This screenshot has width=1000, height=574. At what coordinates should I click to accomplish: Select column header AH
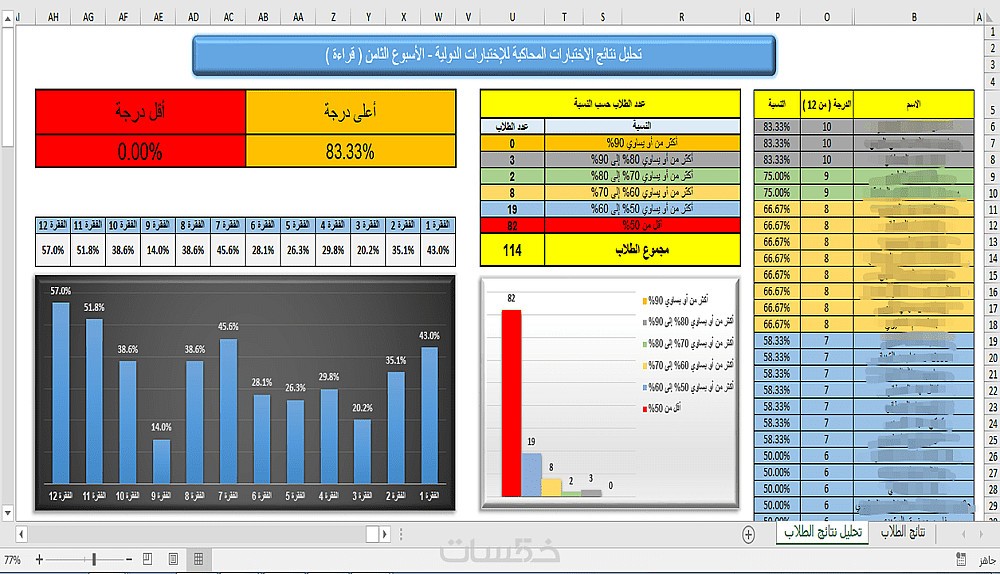pos(54,17)
